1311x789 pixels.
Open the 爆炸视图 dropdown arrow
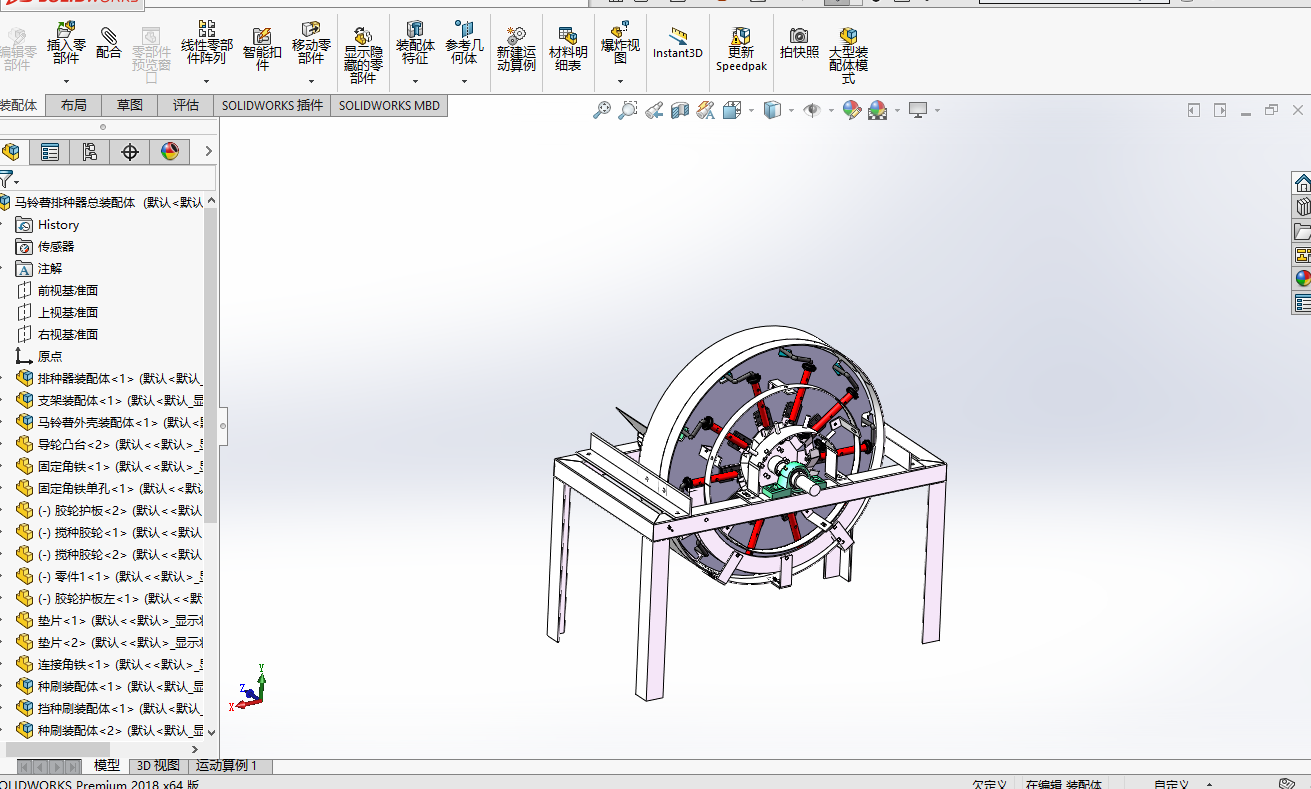(x=620, y=82)
